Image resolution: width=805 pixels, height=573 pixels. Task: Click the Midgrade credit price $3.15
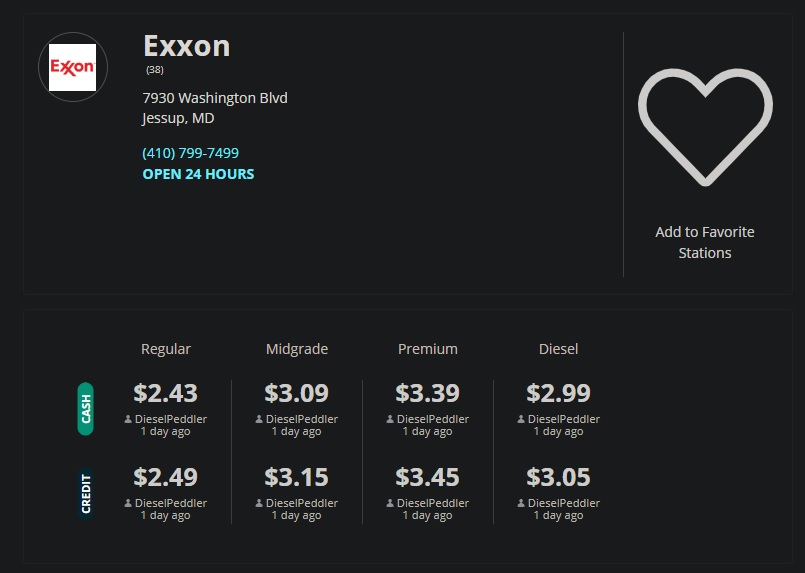[296, 478]
